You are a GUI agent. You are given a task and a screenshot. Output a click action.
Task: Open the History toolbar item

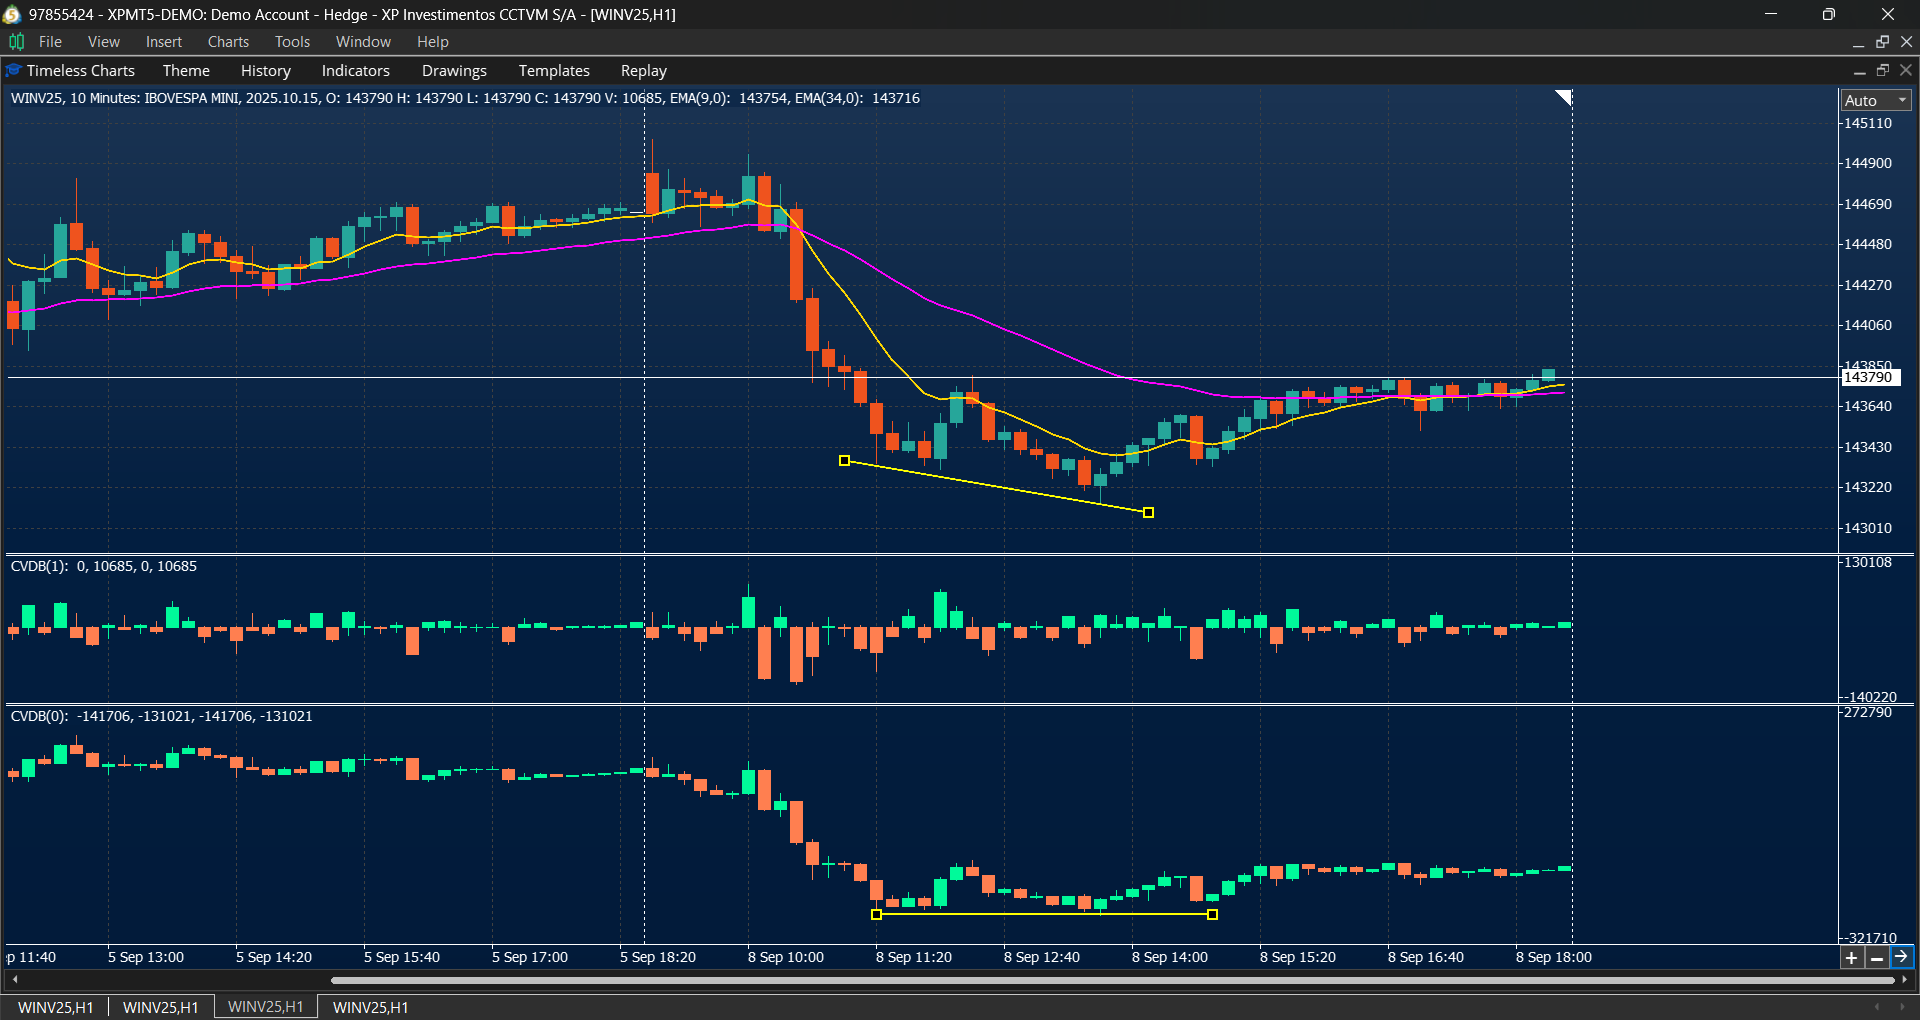point(265,70)
